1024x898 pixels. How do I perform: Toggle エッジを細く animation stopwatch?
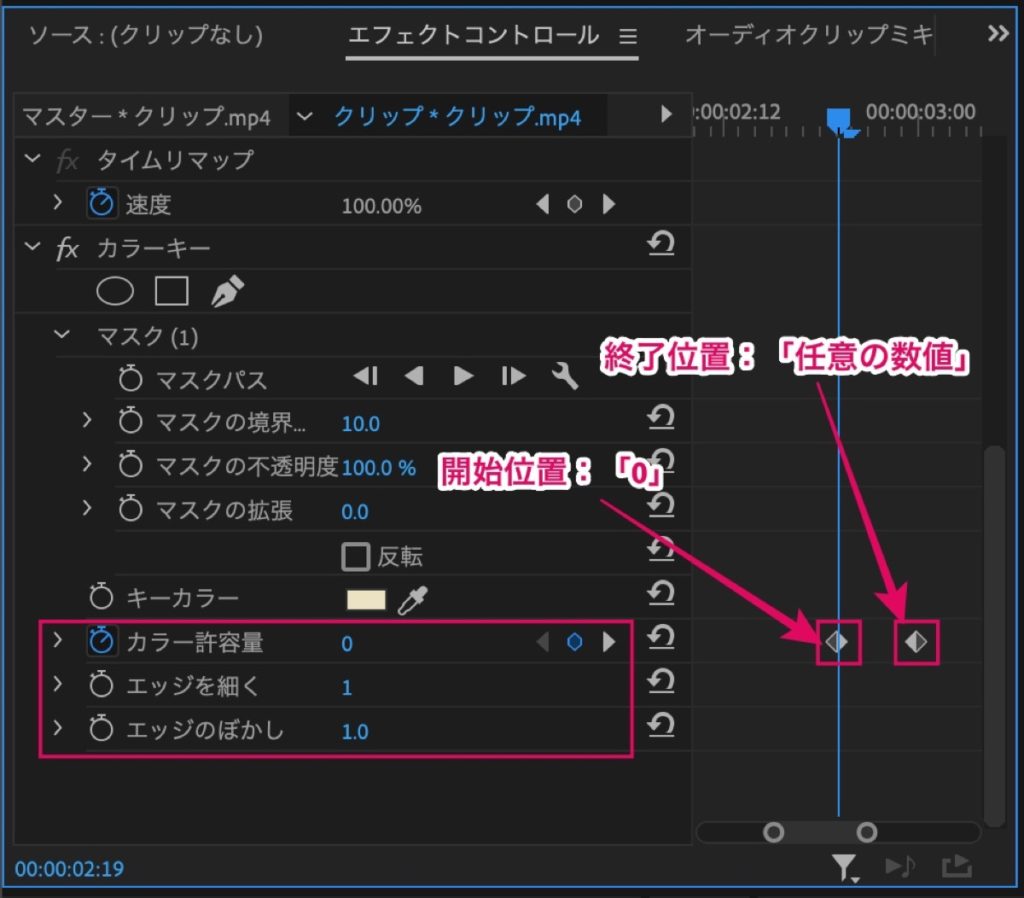[101, 684]
